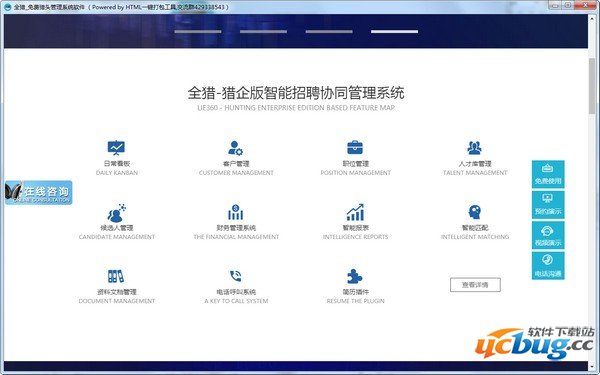The image size is (600, 375).
Task: Click the INTELLIGENCE REPORTS text label
Action: (x=355, y=237)
